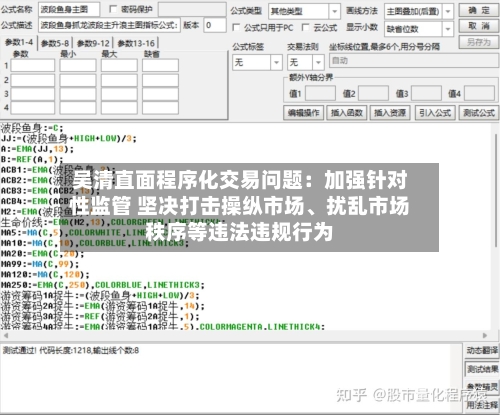Click the 引入公式 button
The width and height of the screenshot is (500, 415).
(435, 113)
